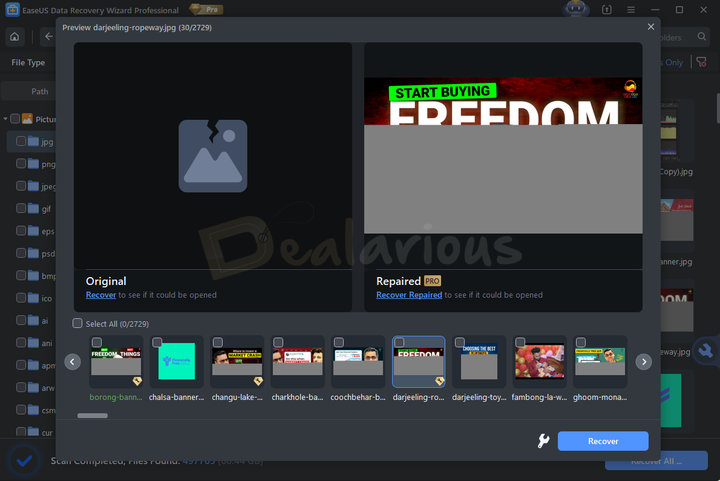Go back with the left arrow icon
720x481 pixels.
click(x=48, y=37)
